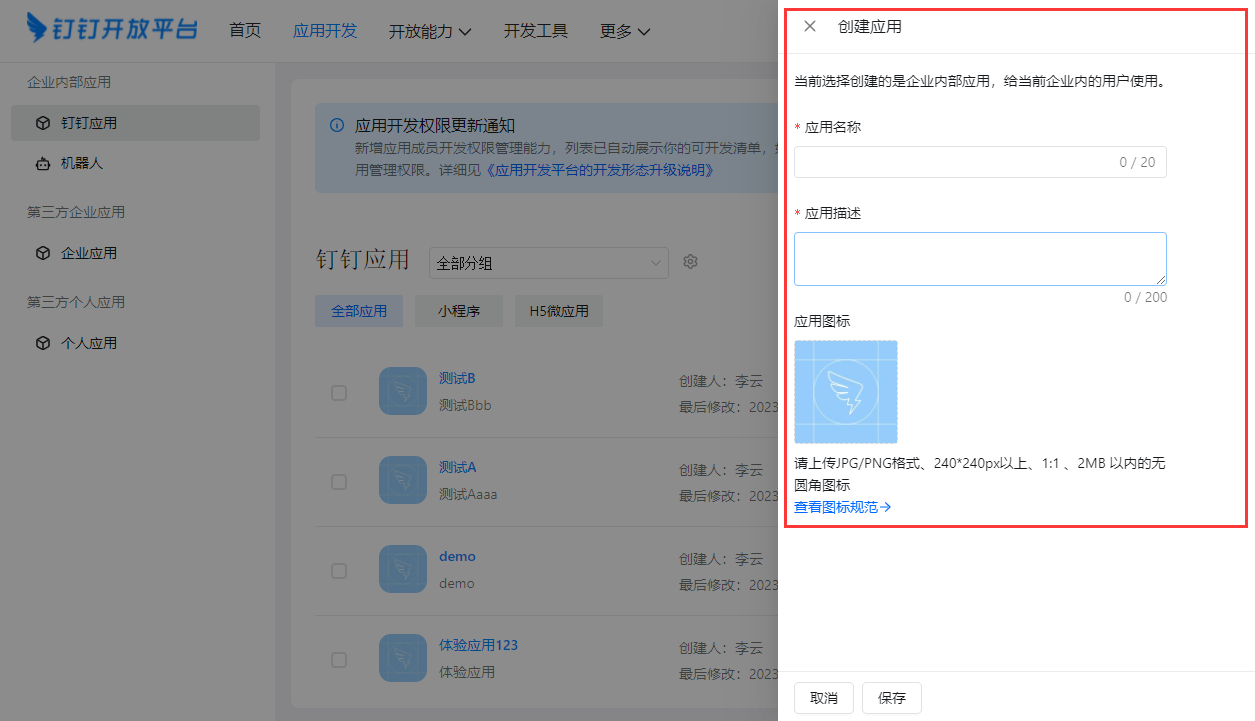Click the 体验应用123 app icon
Screen dimensions: 1255x721
[x=403, y=658]
